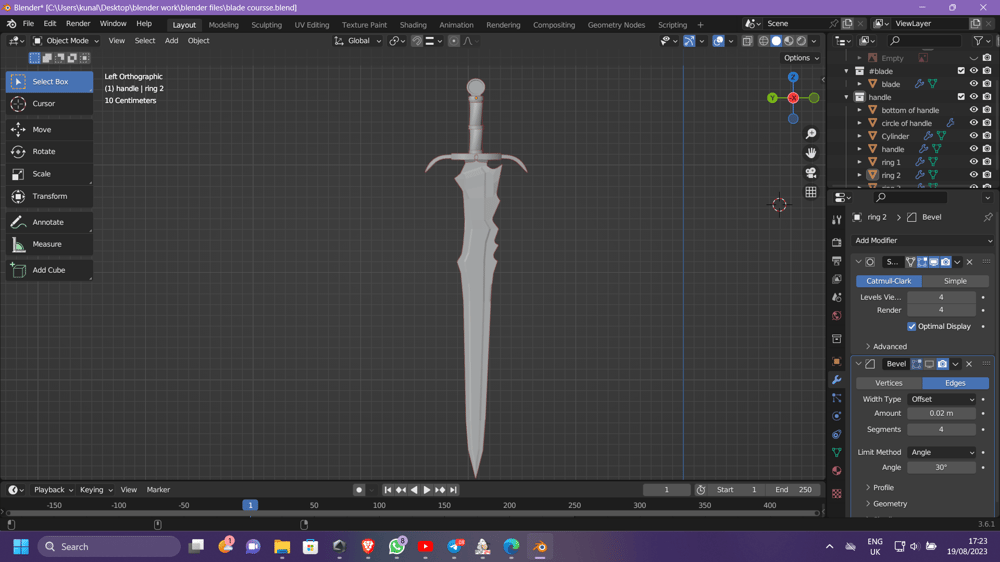Screen dimensions: 1000x562
Task: Disable ring 1 in renders camera icon
Action: coord(987,162)
